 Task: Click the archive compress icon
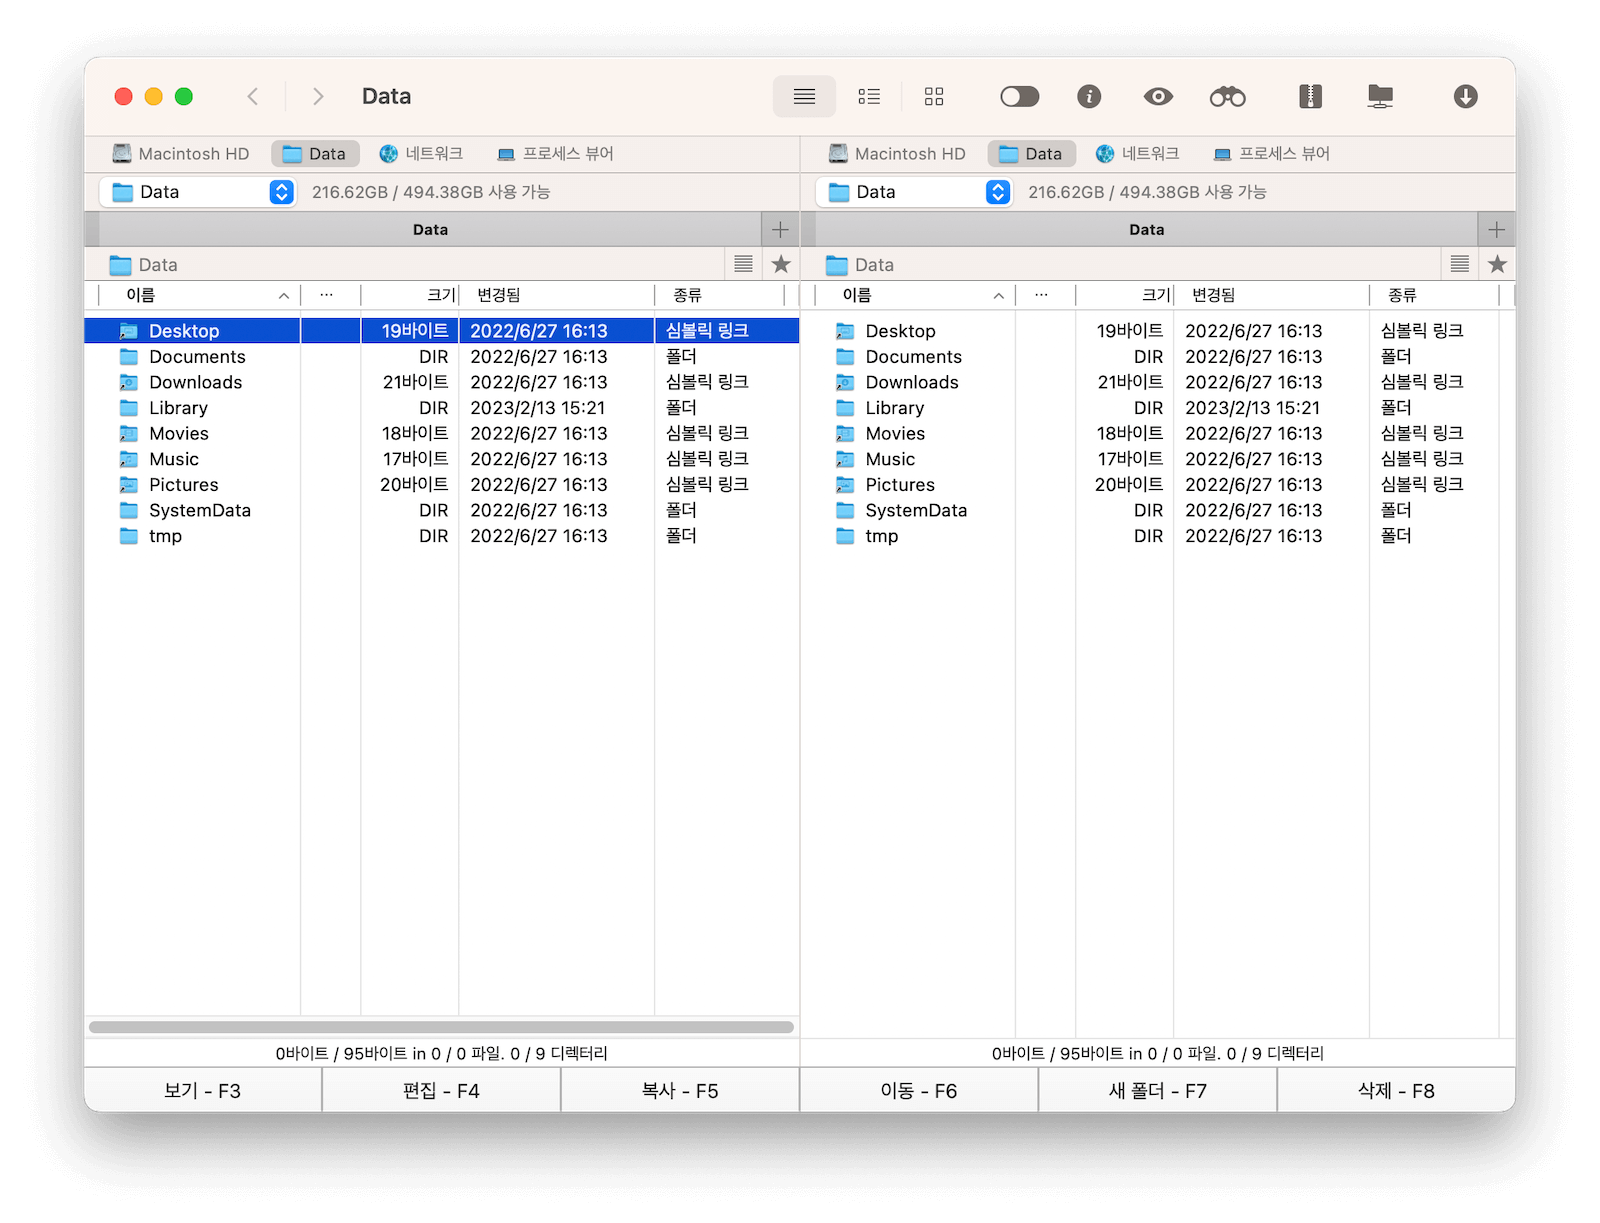coord(1310,96)
